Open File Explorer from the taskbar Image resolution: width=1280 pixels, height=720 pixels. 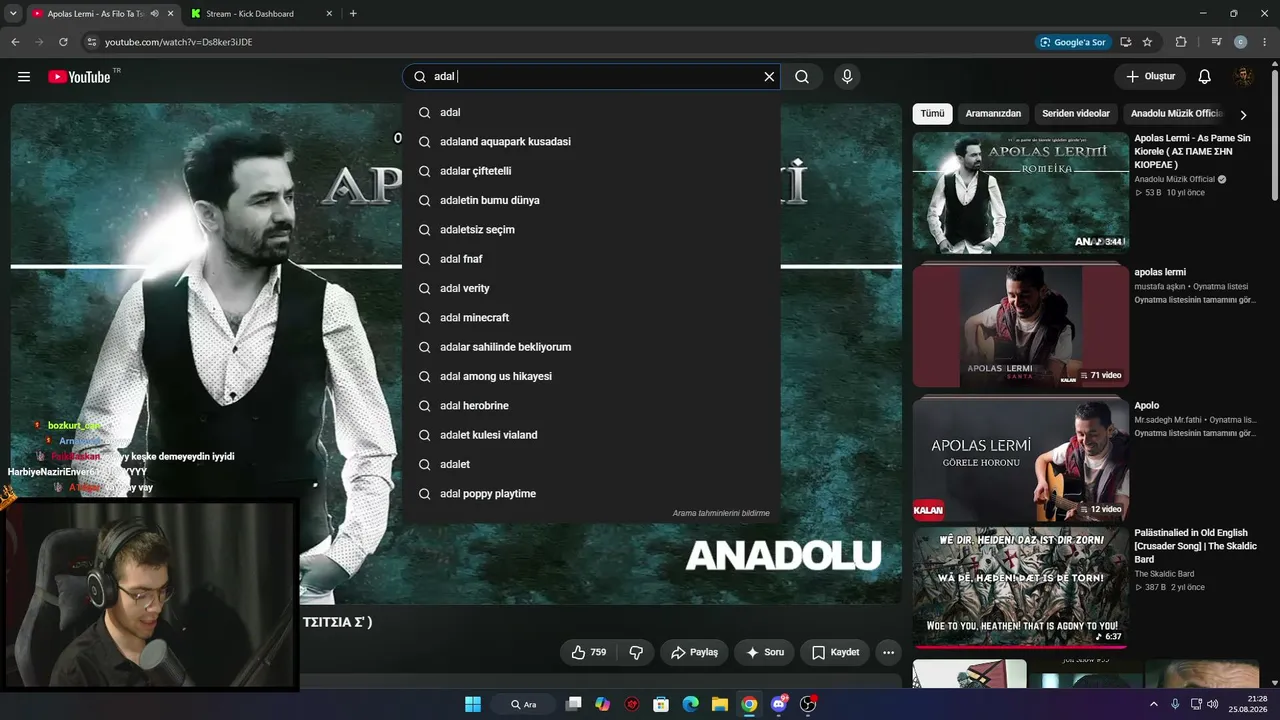point(719,704)
